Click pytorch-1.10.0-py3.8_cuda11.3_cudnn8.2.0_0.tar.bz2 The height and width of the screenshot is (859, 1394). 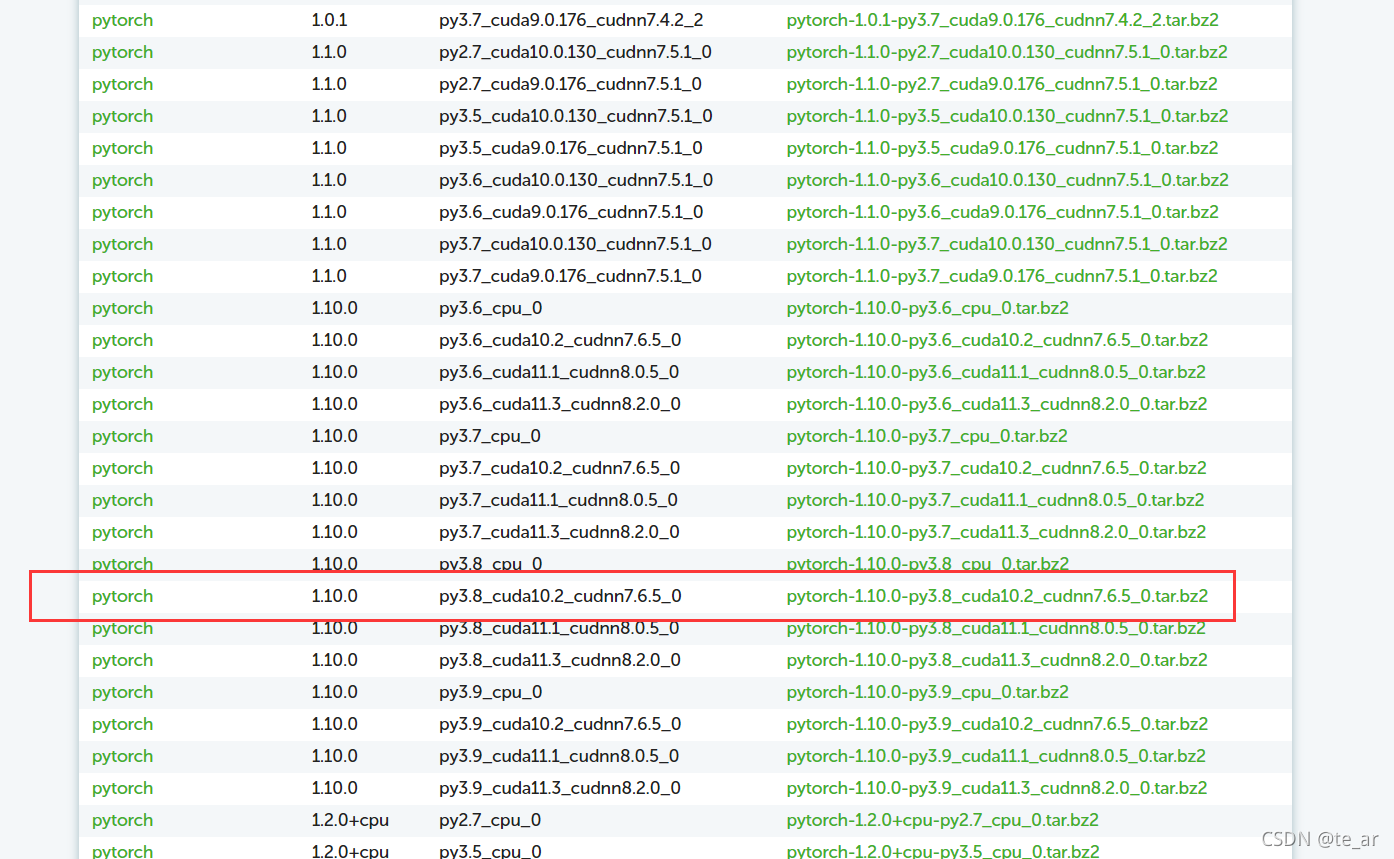tap(997, 660)
